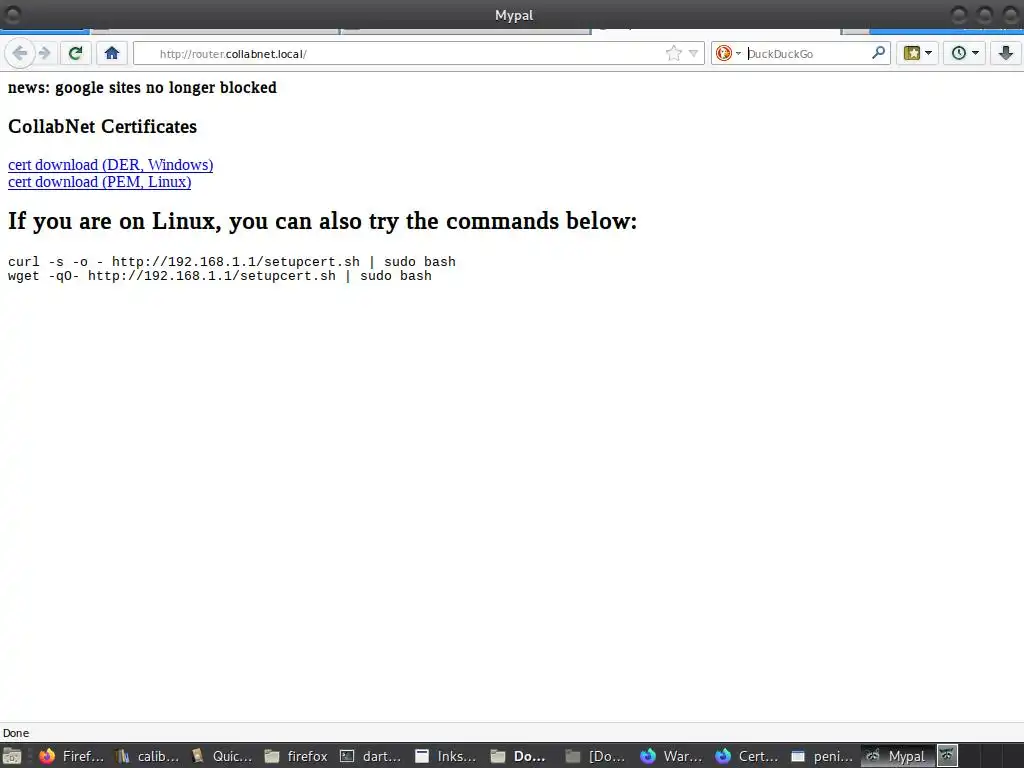Click the curl setupcert.sh command line

coord(232,262)
